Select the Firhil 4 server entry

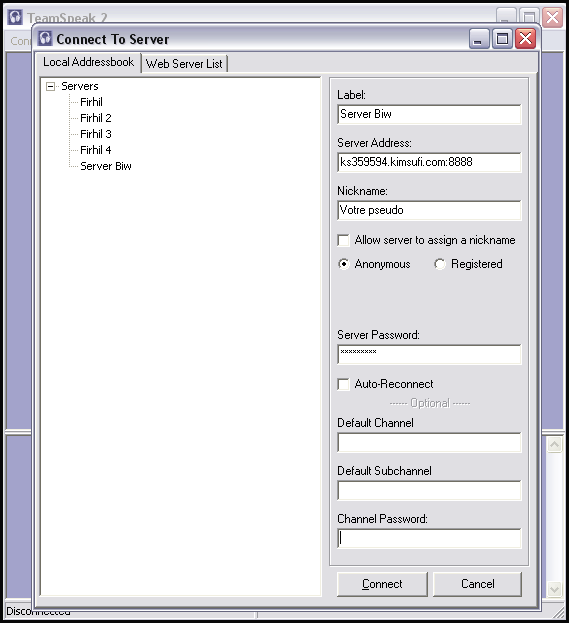(x=96, y=150)
